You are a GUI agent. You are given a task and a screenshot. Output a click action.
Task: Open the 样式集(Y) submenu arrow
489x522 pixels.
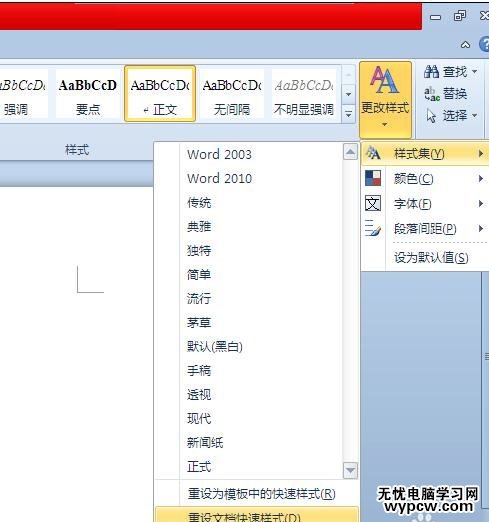(481, 153)
